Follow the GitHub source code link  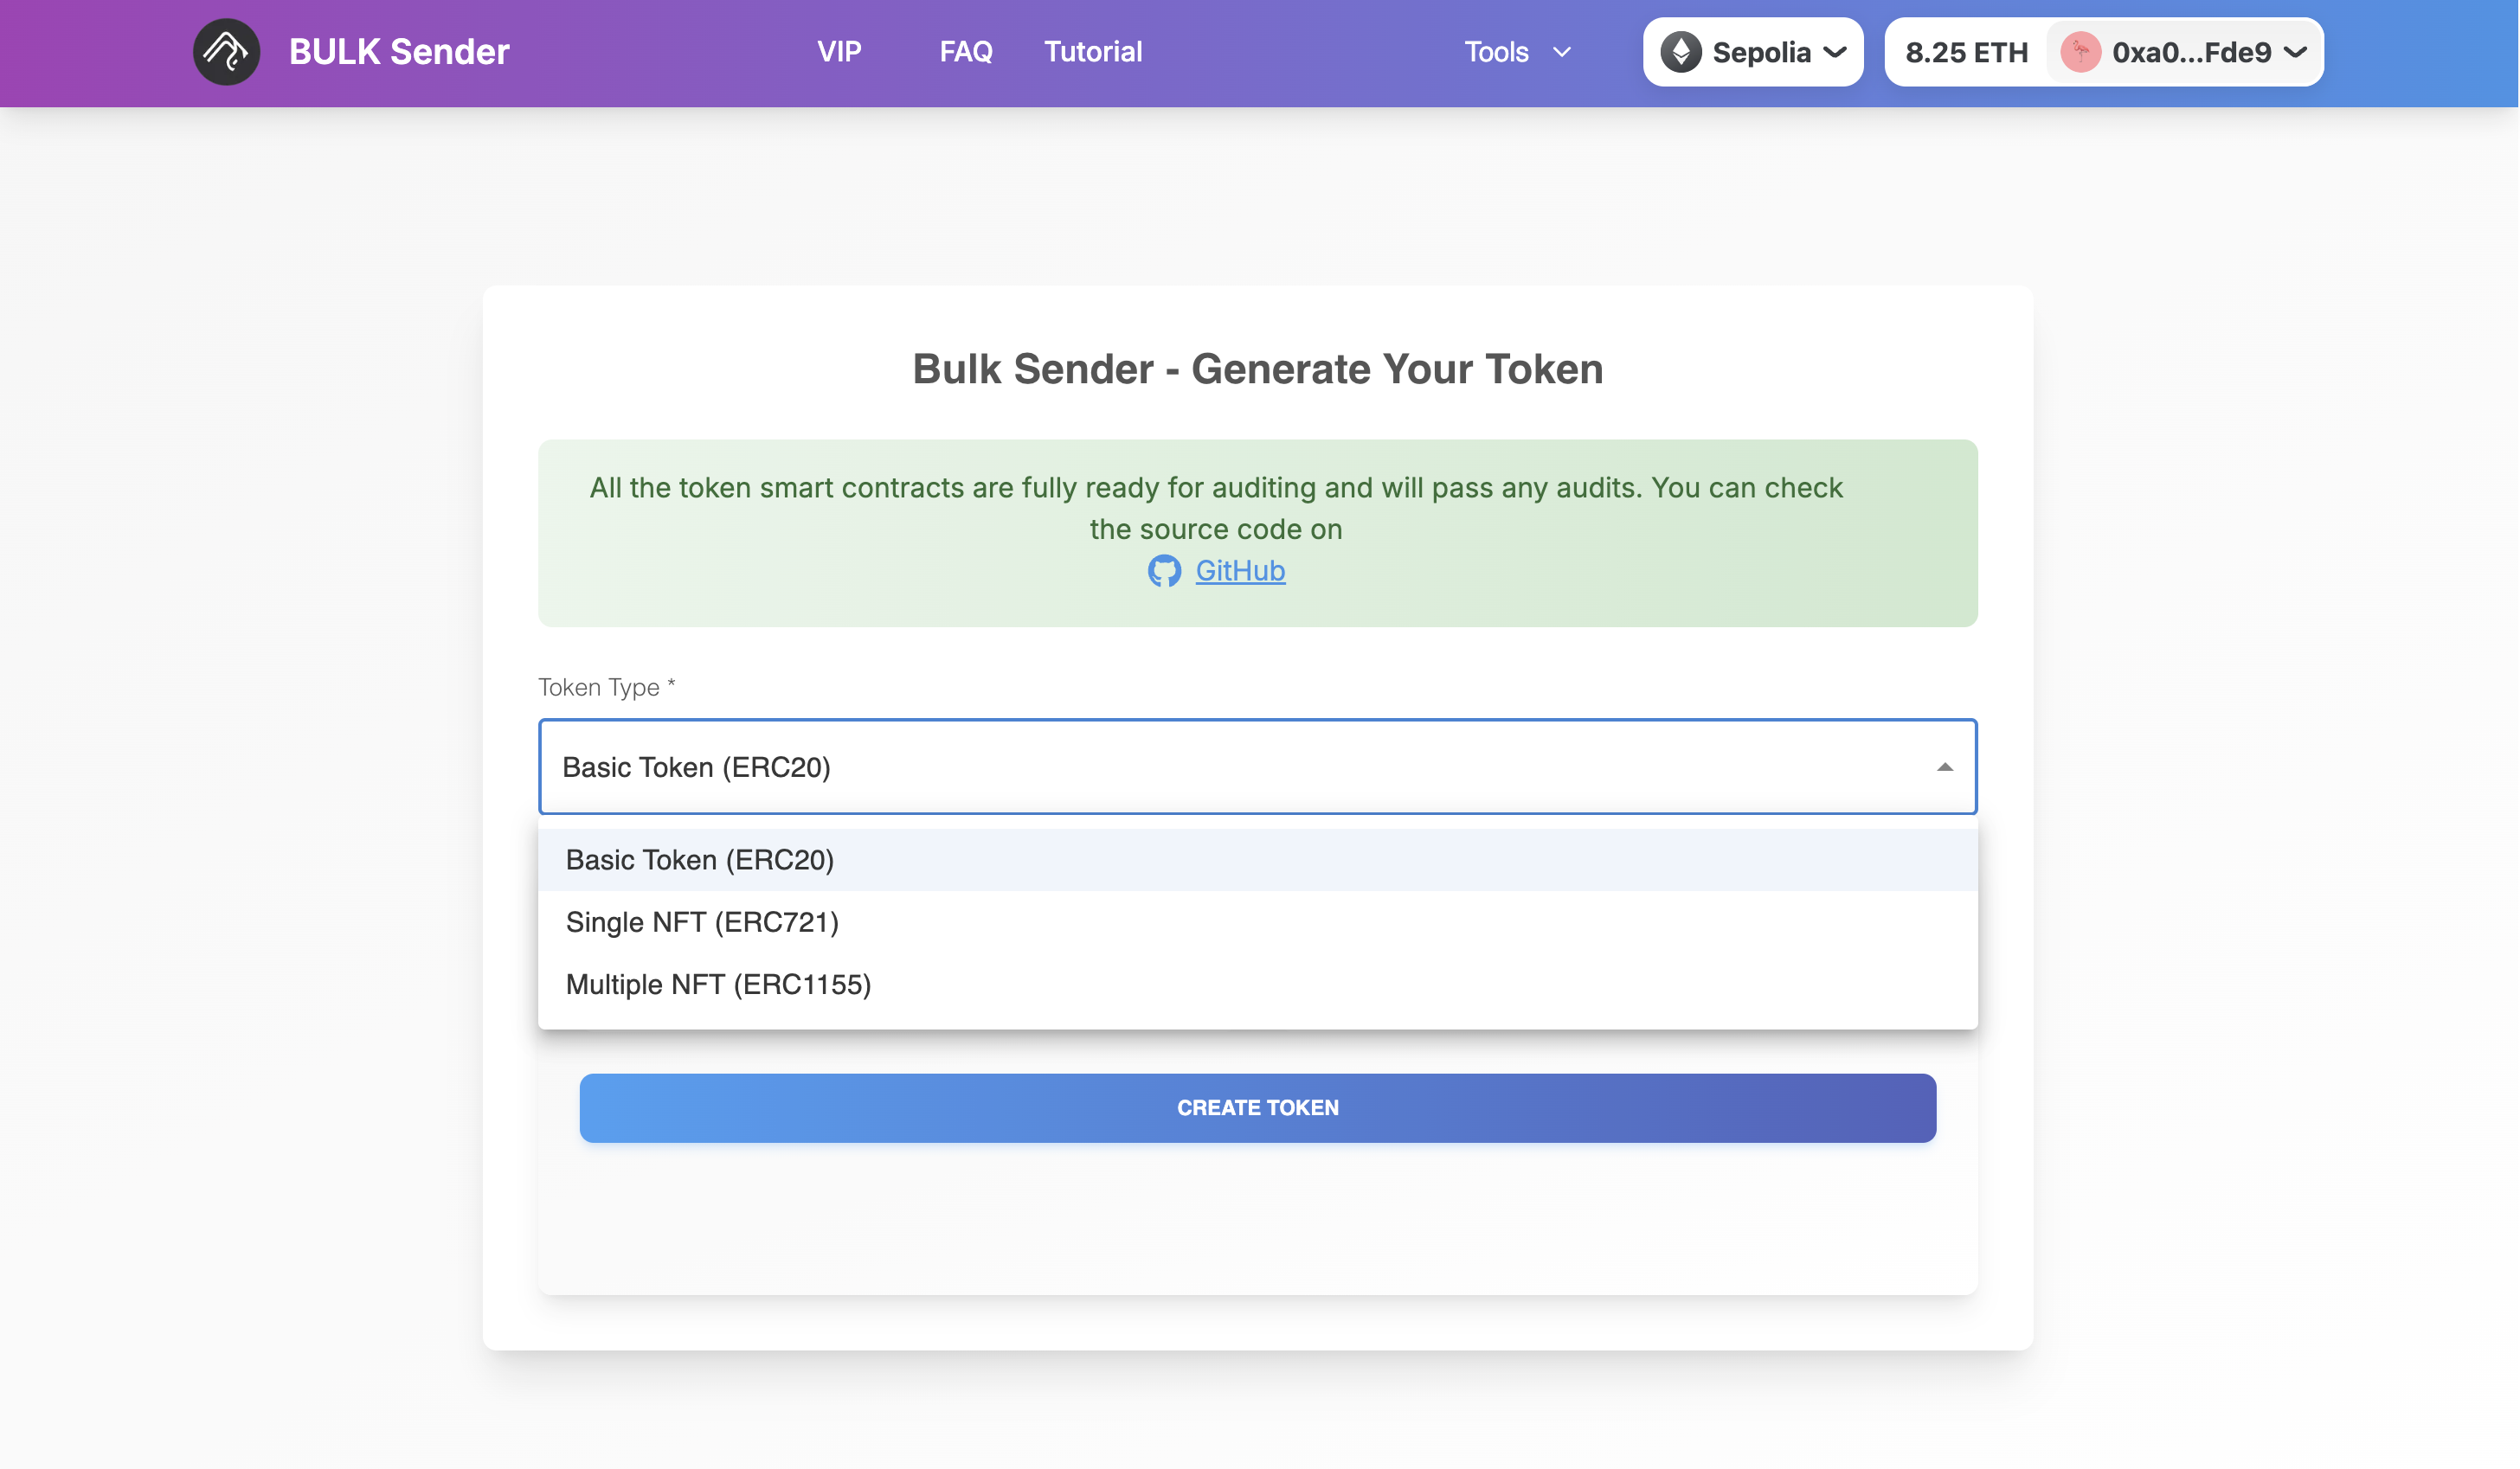(1240, 570)
